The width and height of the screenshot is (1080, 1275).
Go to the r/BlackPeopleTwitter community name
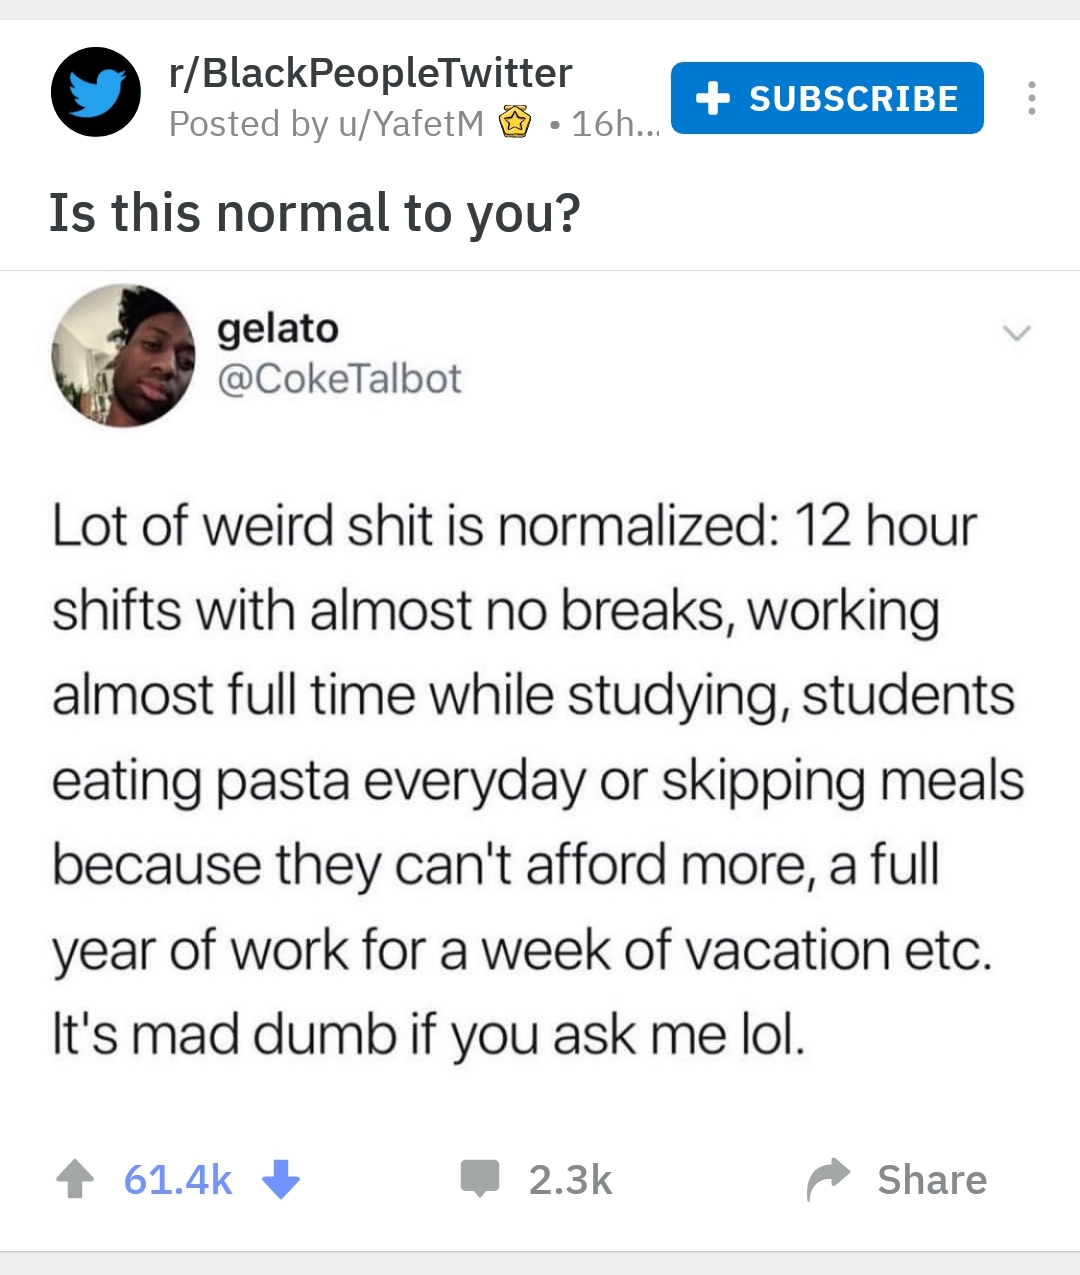pos(370,73)
